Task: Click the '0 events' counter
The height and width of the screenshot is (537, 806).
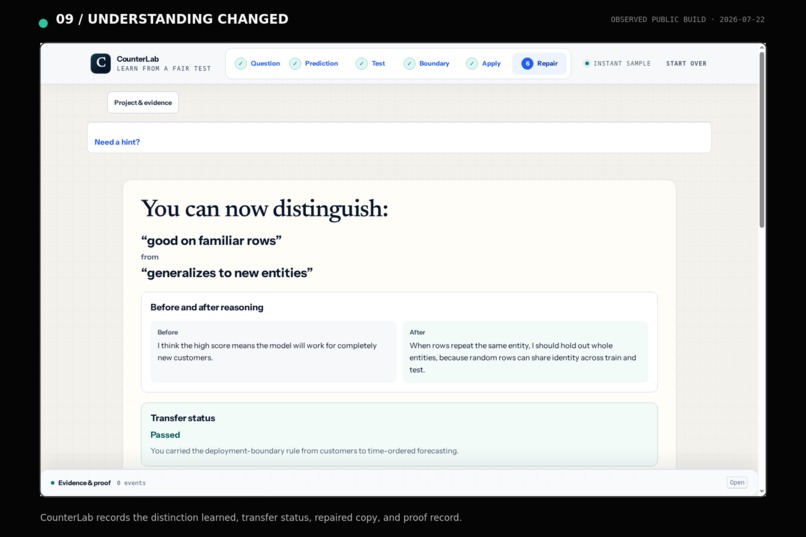Action: tap(131, 483)
